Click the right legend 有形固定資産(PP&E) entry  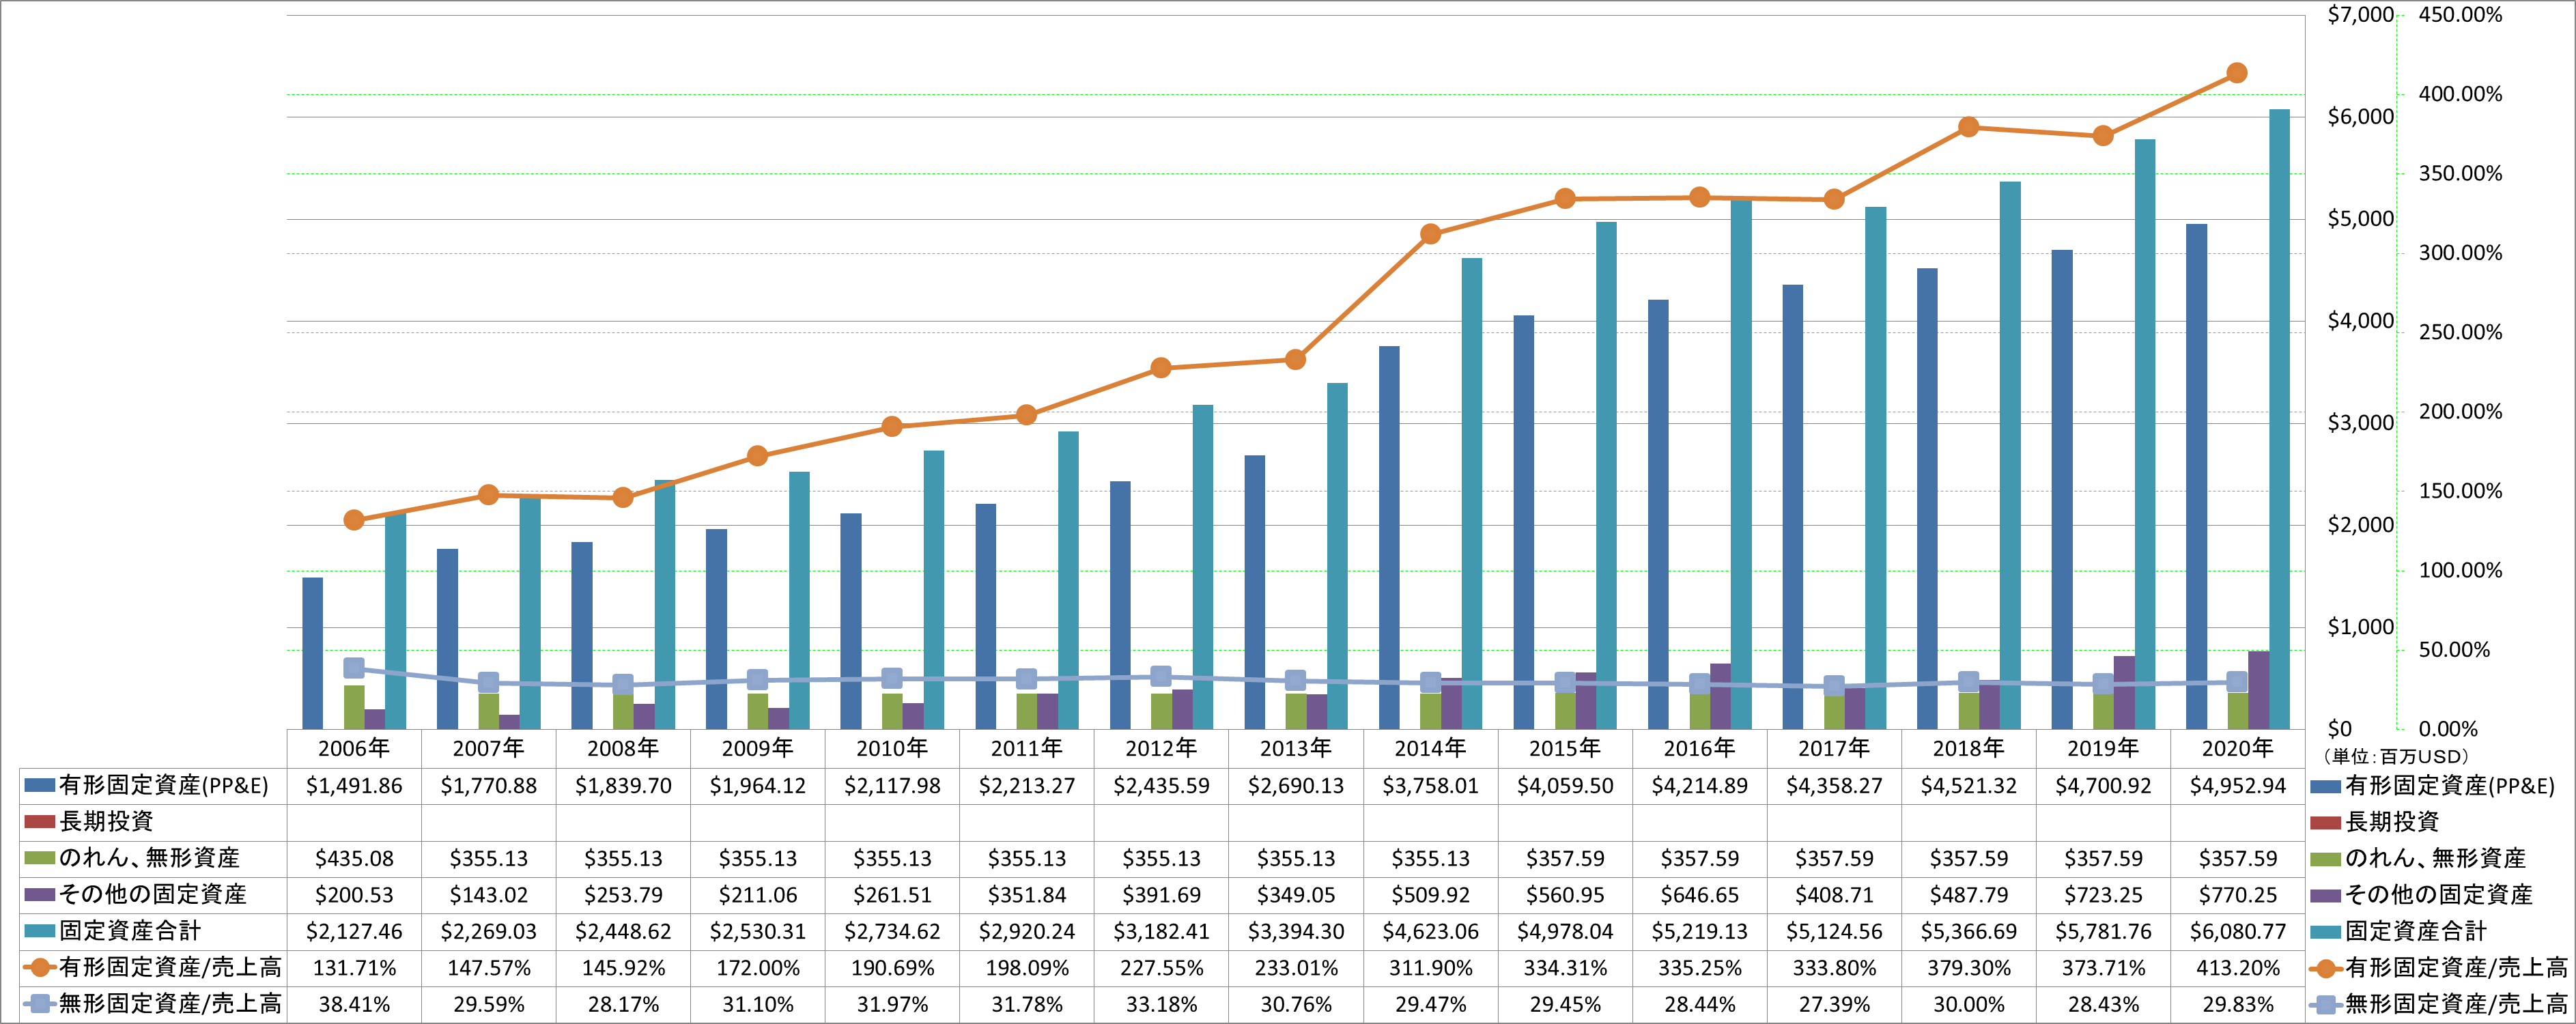(x=2433, y=786)
